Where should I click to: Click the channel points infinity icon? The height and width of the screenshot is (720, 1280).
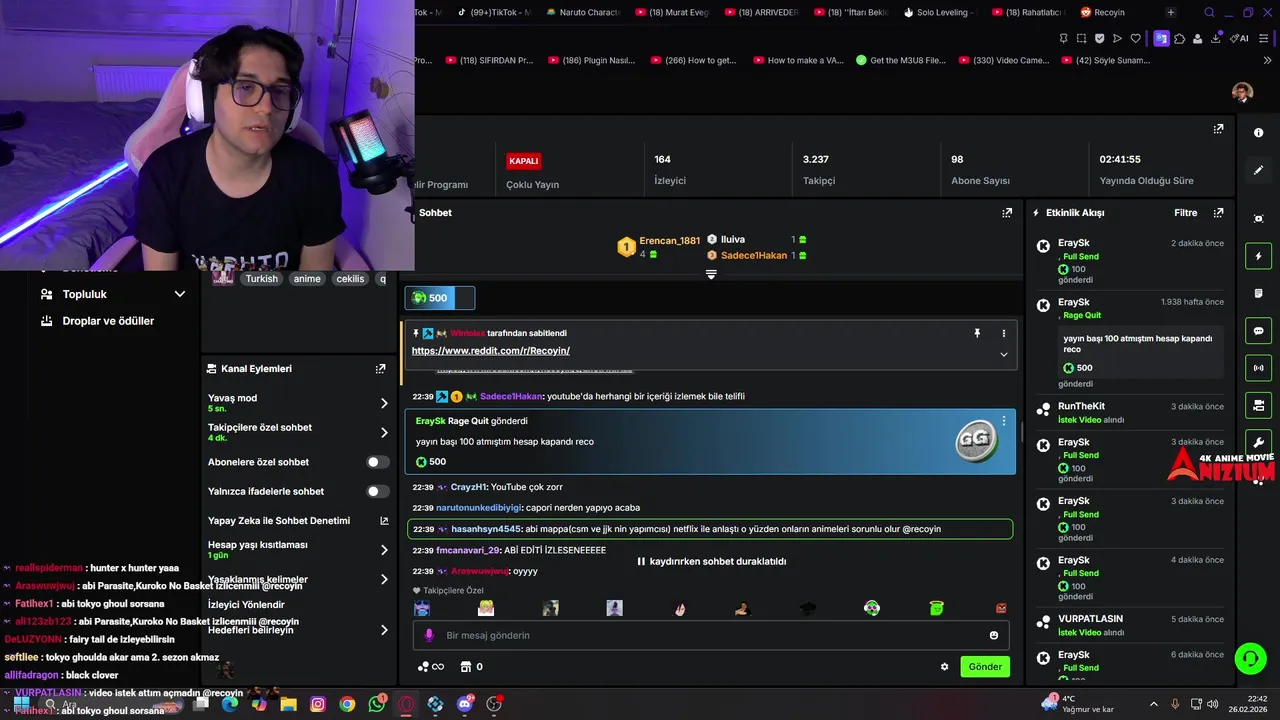click(431, 667)
